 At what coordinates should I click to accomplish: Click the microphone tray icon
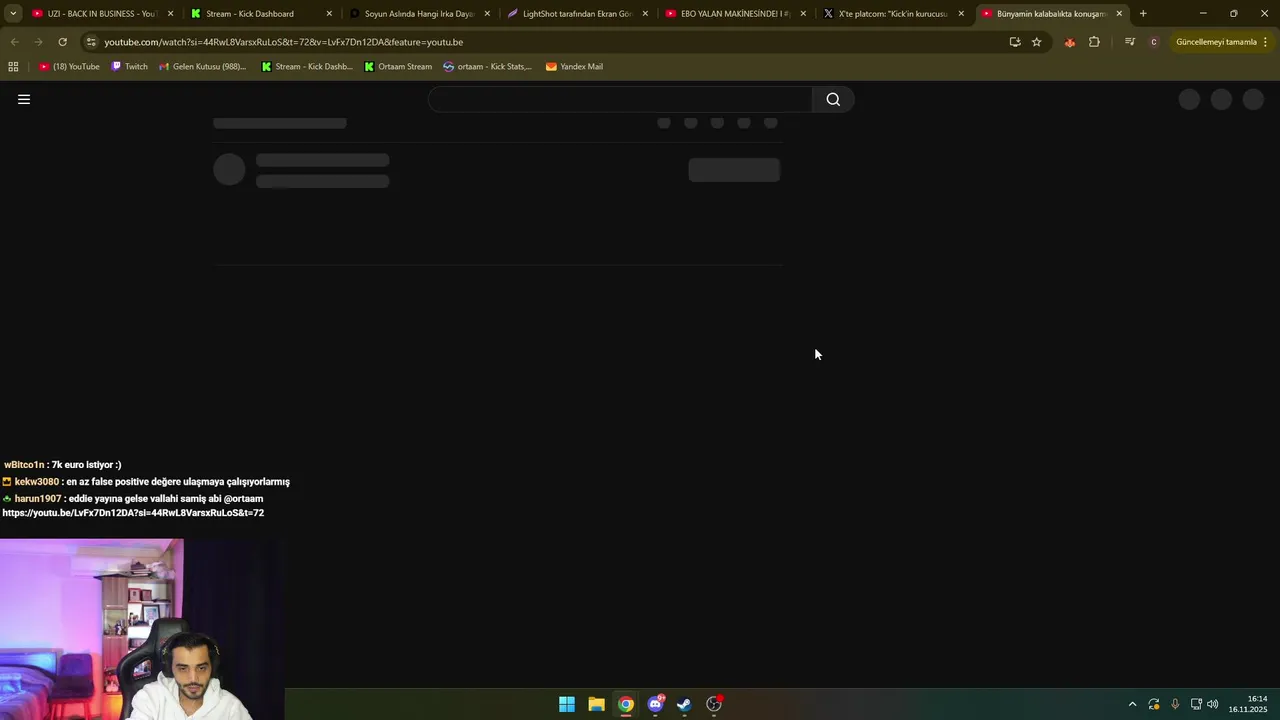click(x=1175, y=704)
